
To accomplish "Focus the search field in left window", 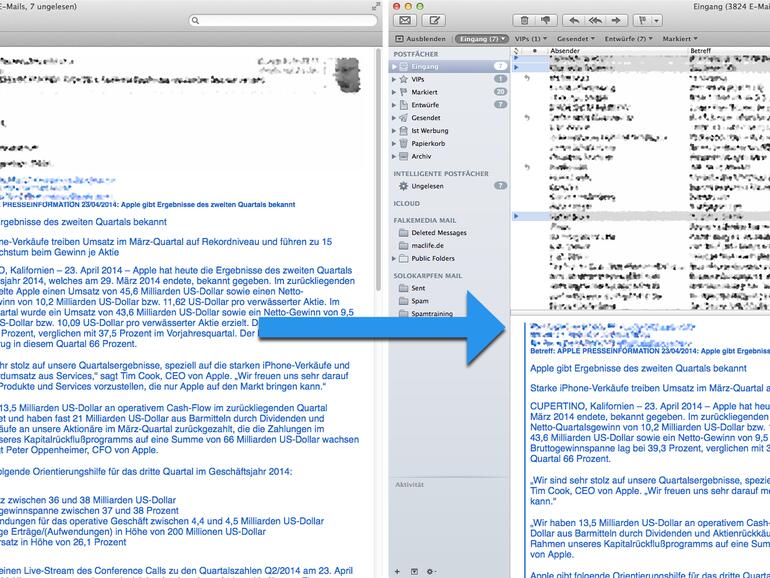I will click(x=283, y=20).
